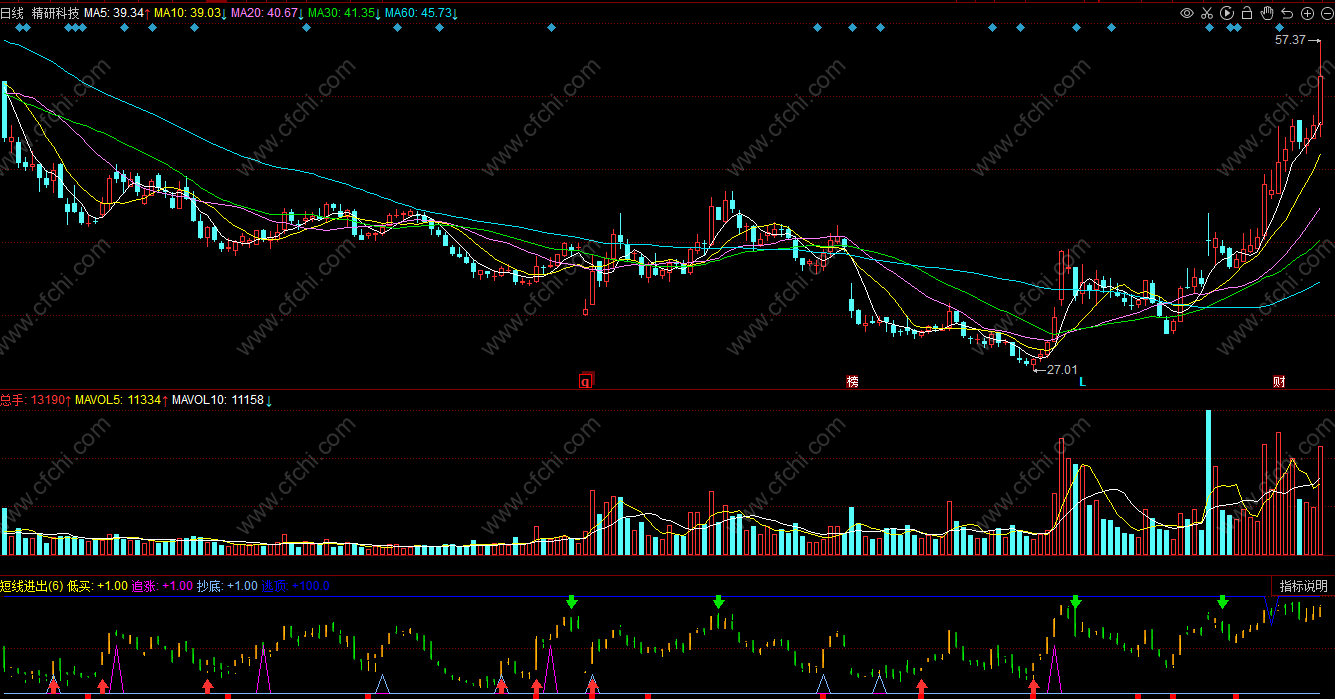This screenshot has height=699, width=1335.
Task: Select the MA5: 39.34 label
Action: (x=114, y=13)
